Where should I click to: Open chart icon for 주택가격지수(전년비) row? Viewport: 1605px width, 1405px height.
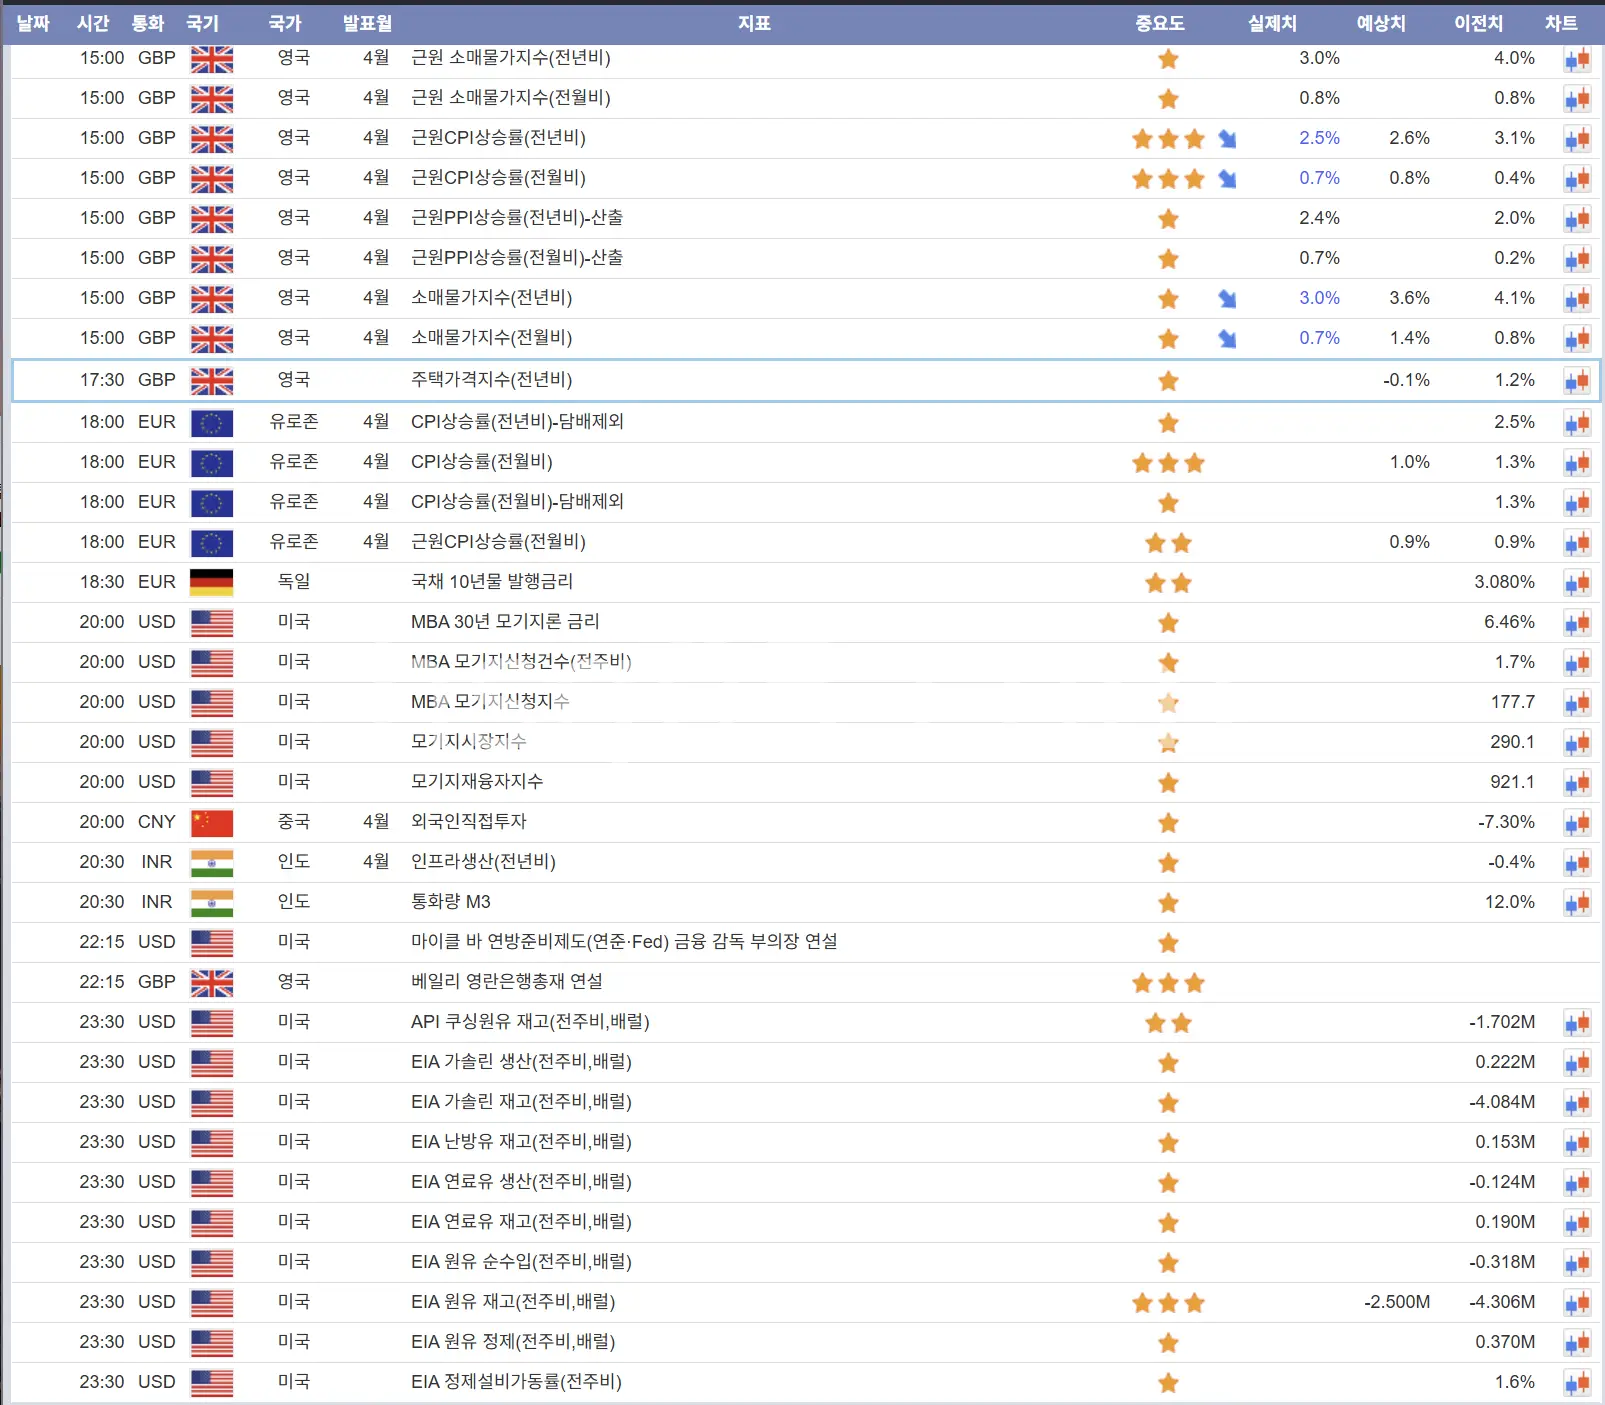(1577, 381)
